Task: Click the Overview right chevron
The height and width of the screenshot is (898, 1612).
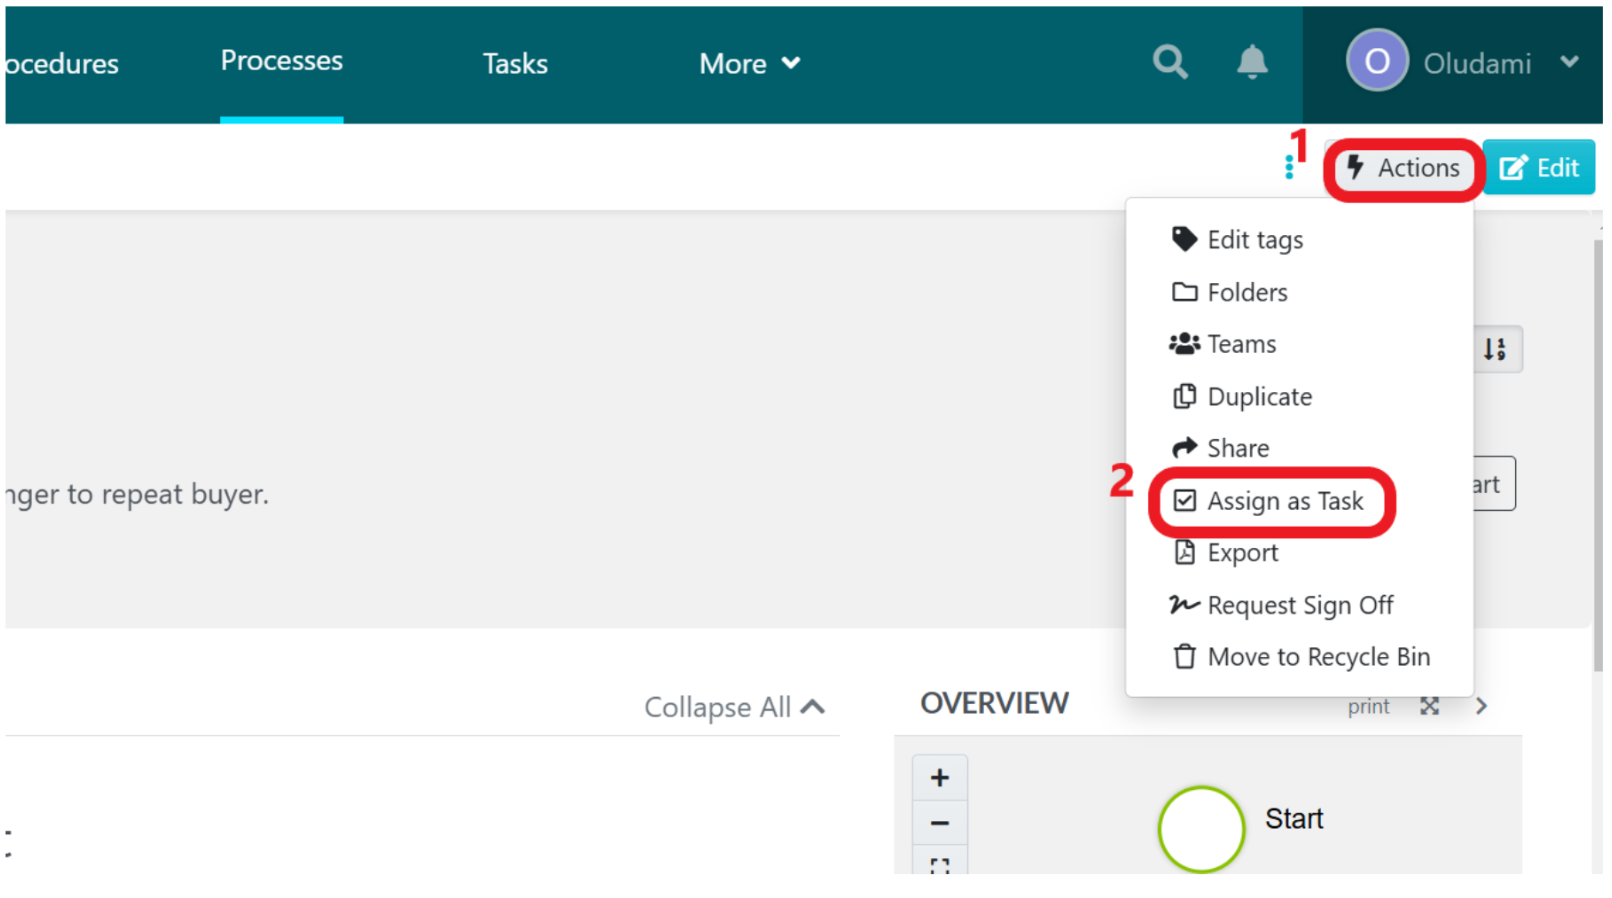Action: (x=1481, y=706)
